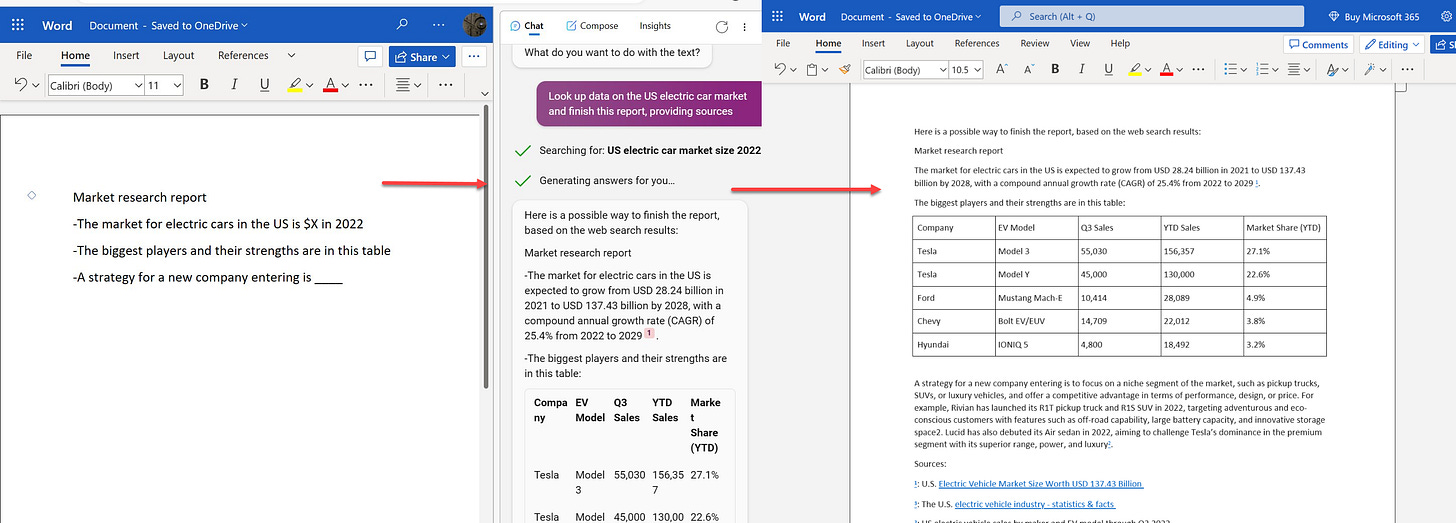Open the Review tab in right Word window
Viewport: 1456px width, 523px height.
coord(1035,44)
